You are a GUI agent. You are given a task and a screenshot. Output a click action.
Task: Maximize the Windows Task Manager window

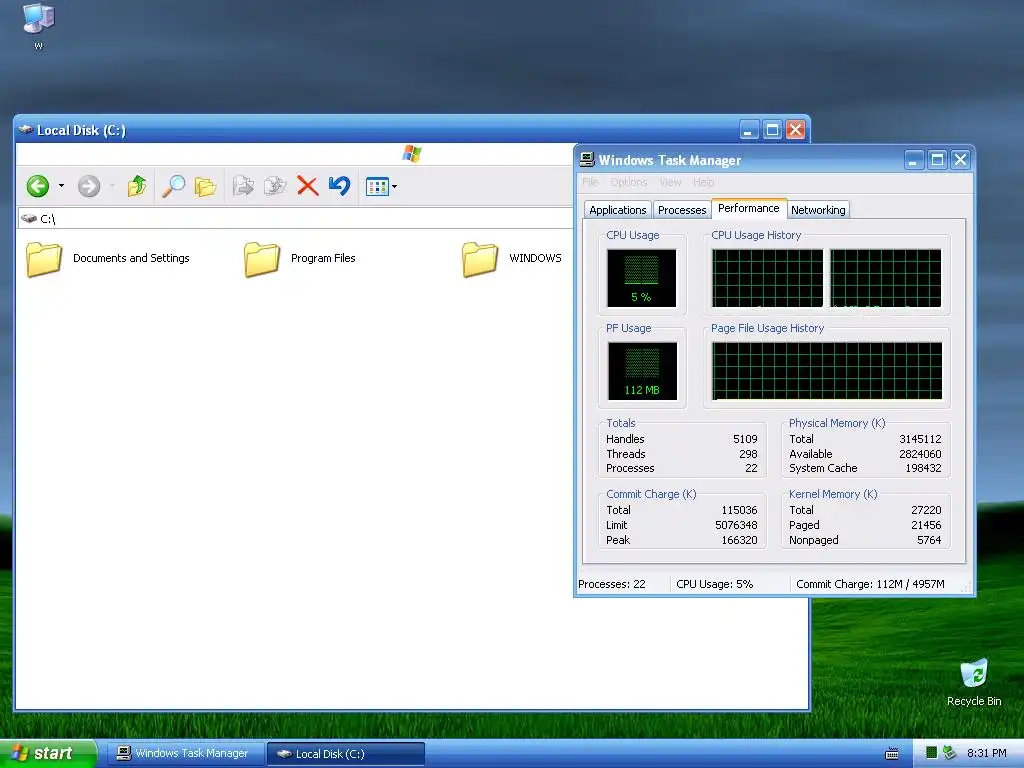click(937, 160)
